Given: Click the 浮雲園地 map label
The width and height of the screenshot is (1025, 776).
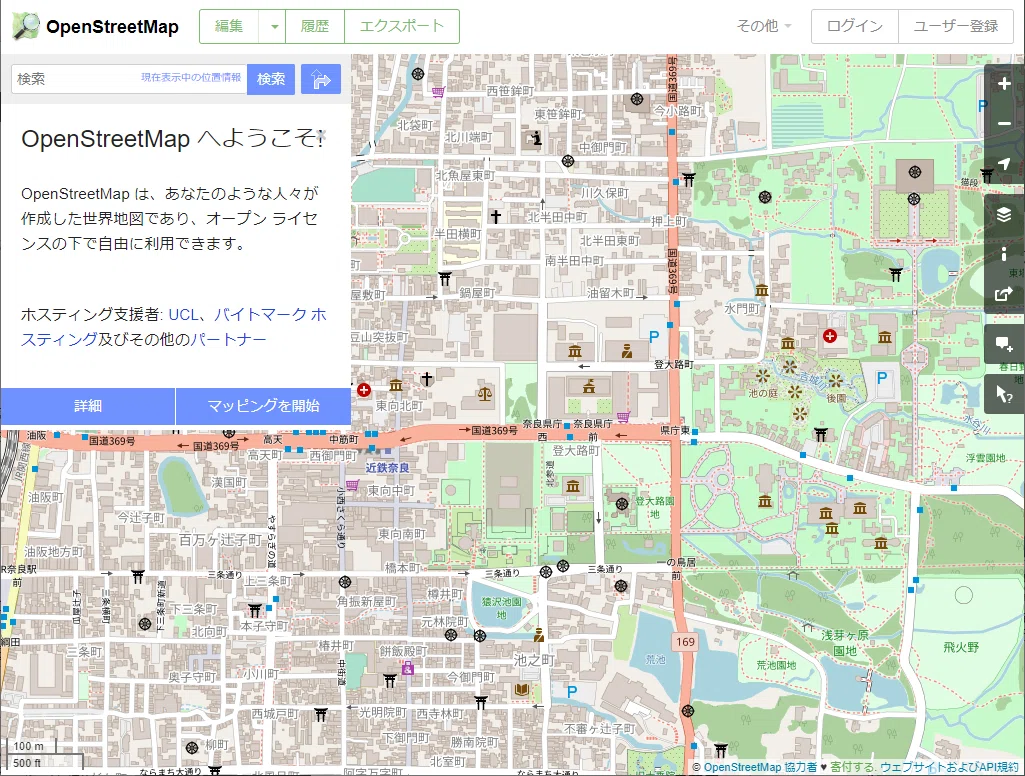Looking at the screenshot, I should pyautogui.click(x=986, y=458).
